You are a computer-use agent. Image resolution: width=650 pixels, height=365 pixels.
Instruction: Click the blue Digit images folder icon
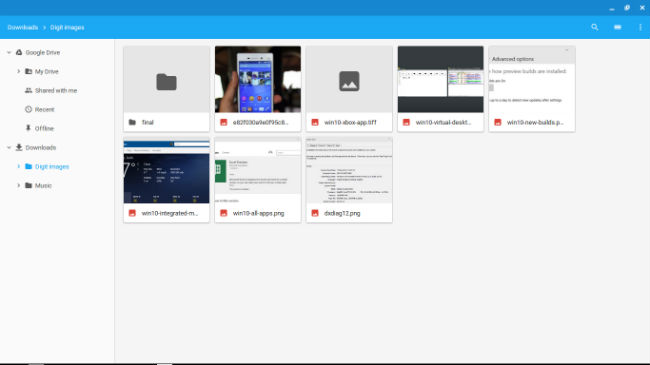point(28,166)
